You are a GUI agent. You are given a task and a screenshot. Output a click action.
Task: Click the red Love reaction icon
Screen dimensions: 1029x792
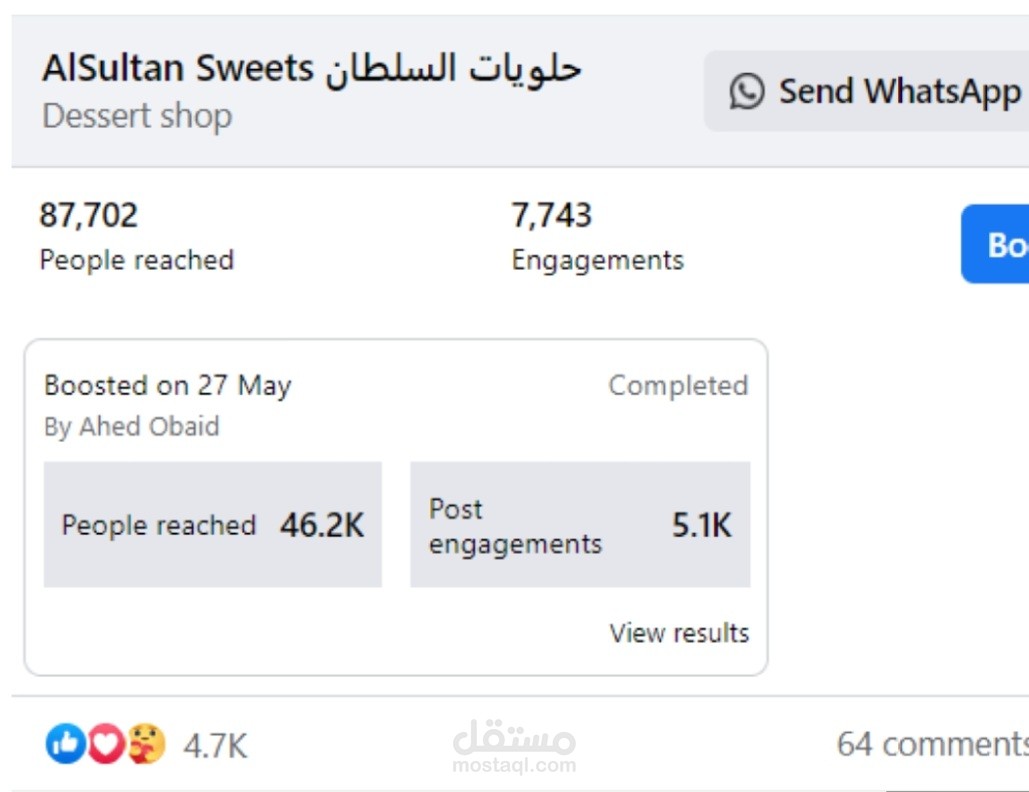click(106, 744)
